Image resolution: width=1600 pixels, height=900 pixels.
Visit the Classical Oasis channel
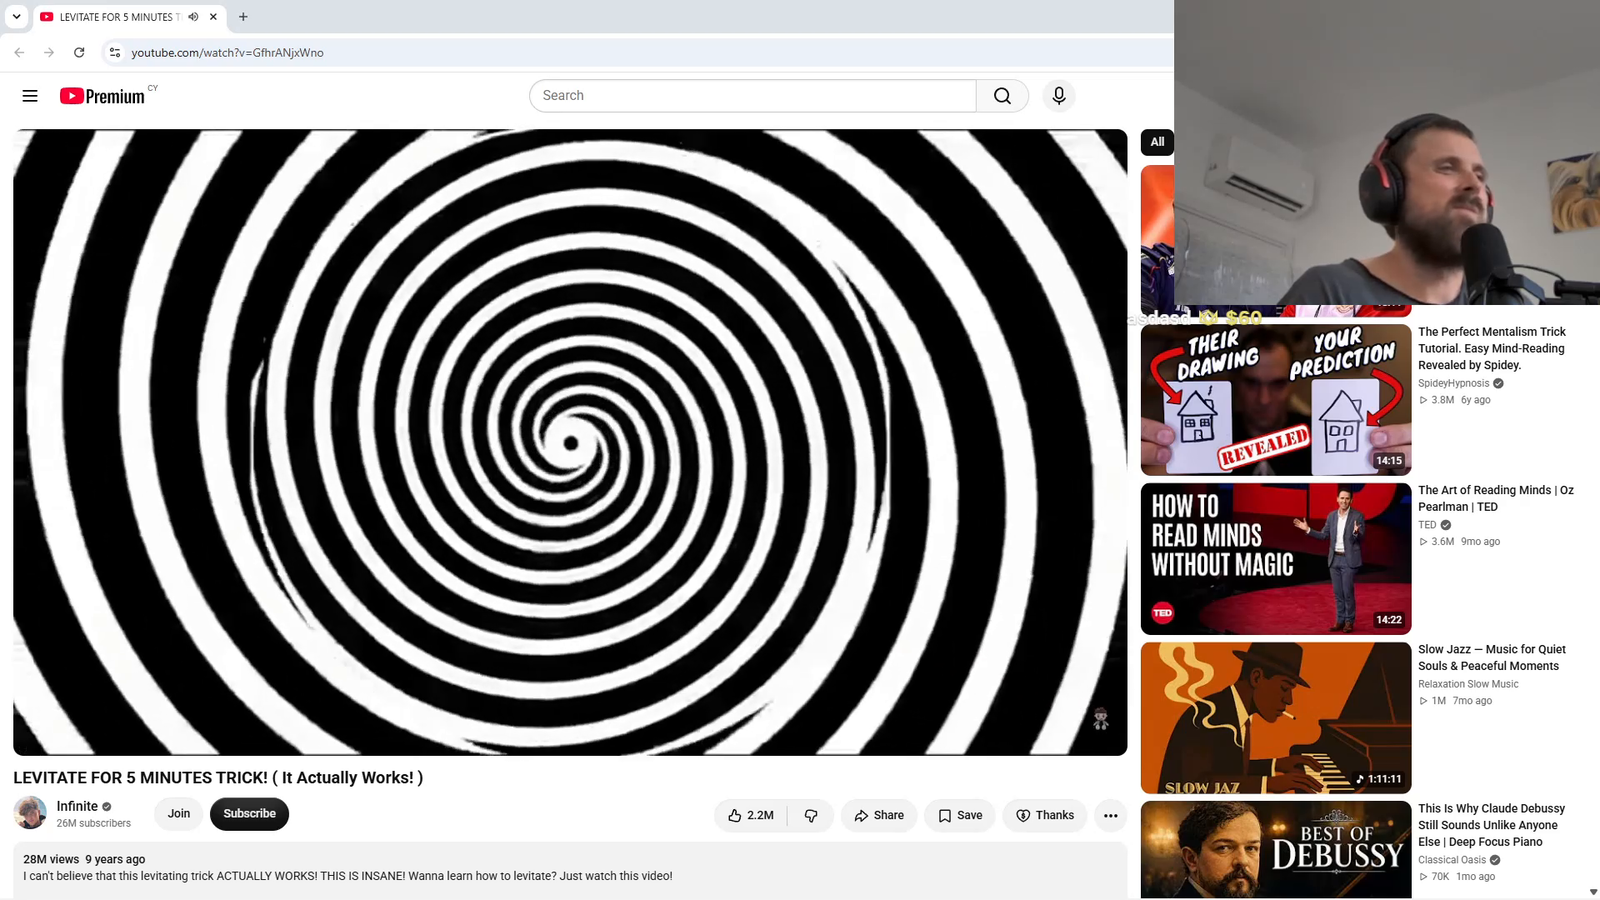click(1452, 860)
